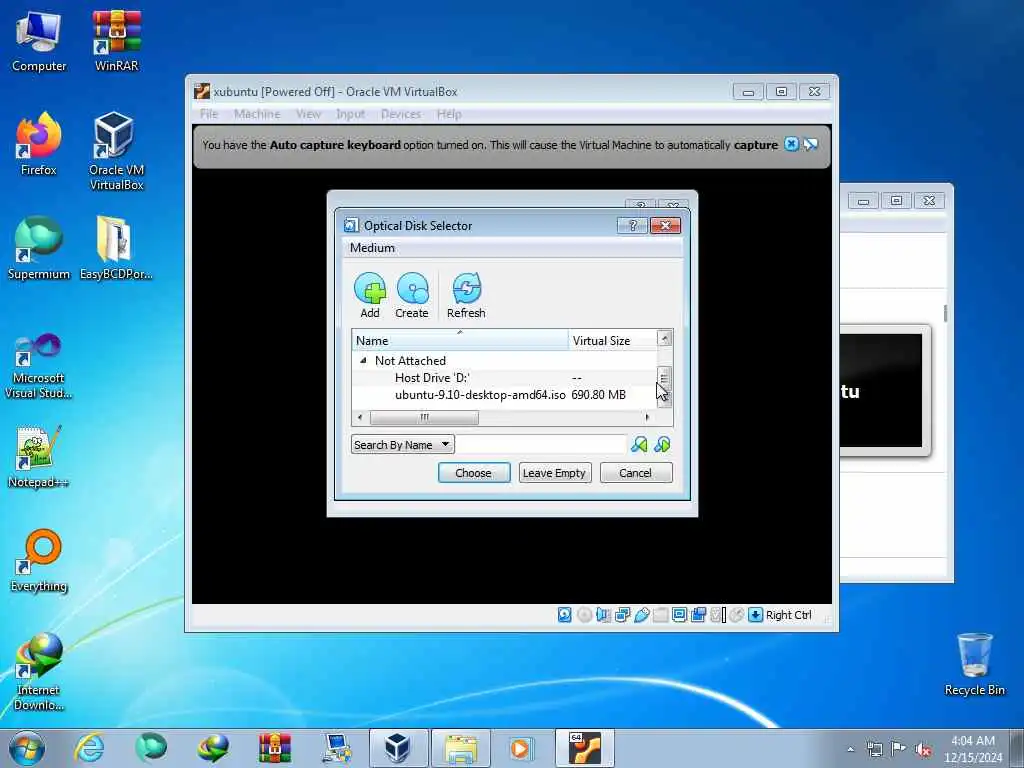Select Microsoft Visual Studio desktop icon
This screenshot has width=1024, height=768.
click(39, 366)
